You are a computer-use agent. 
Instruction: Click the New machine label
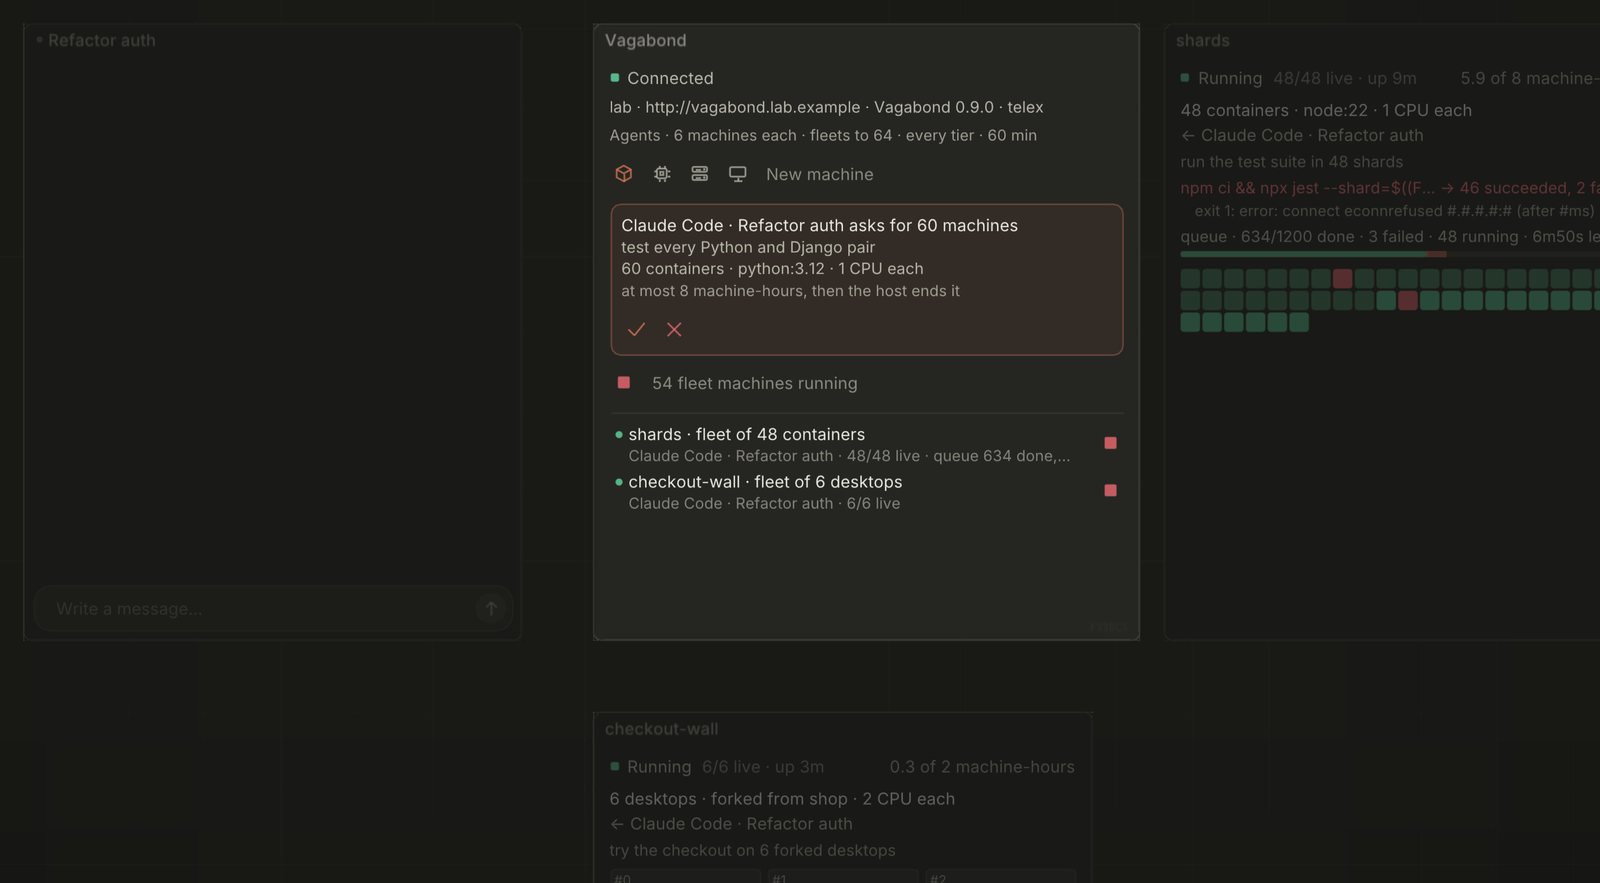pyautogui.click(x=820, y=174)
